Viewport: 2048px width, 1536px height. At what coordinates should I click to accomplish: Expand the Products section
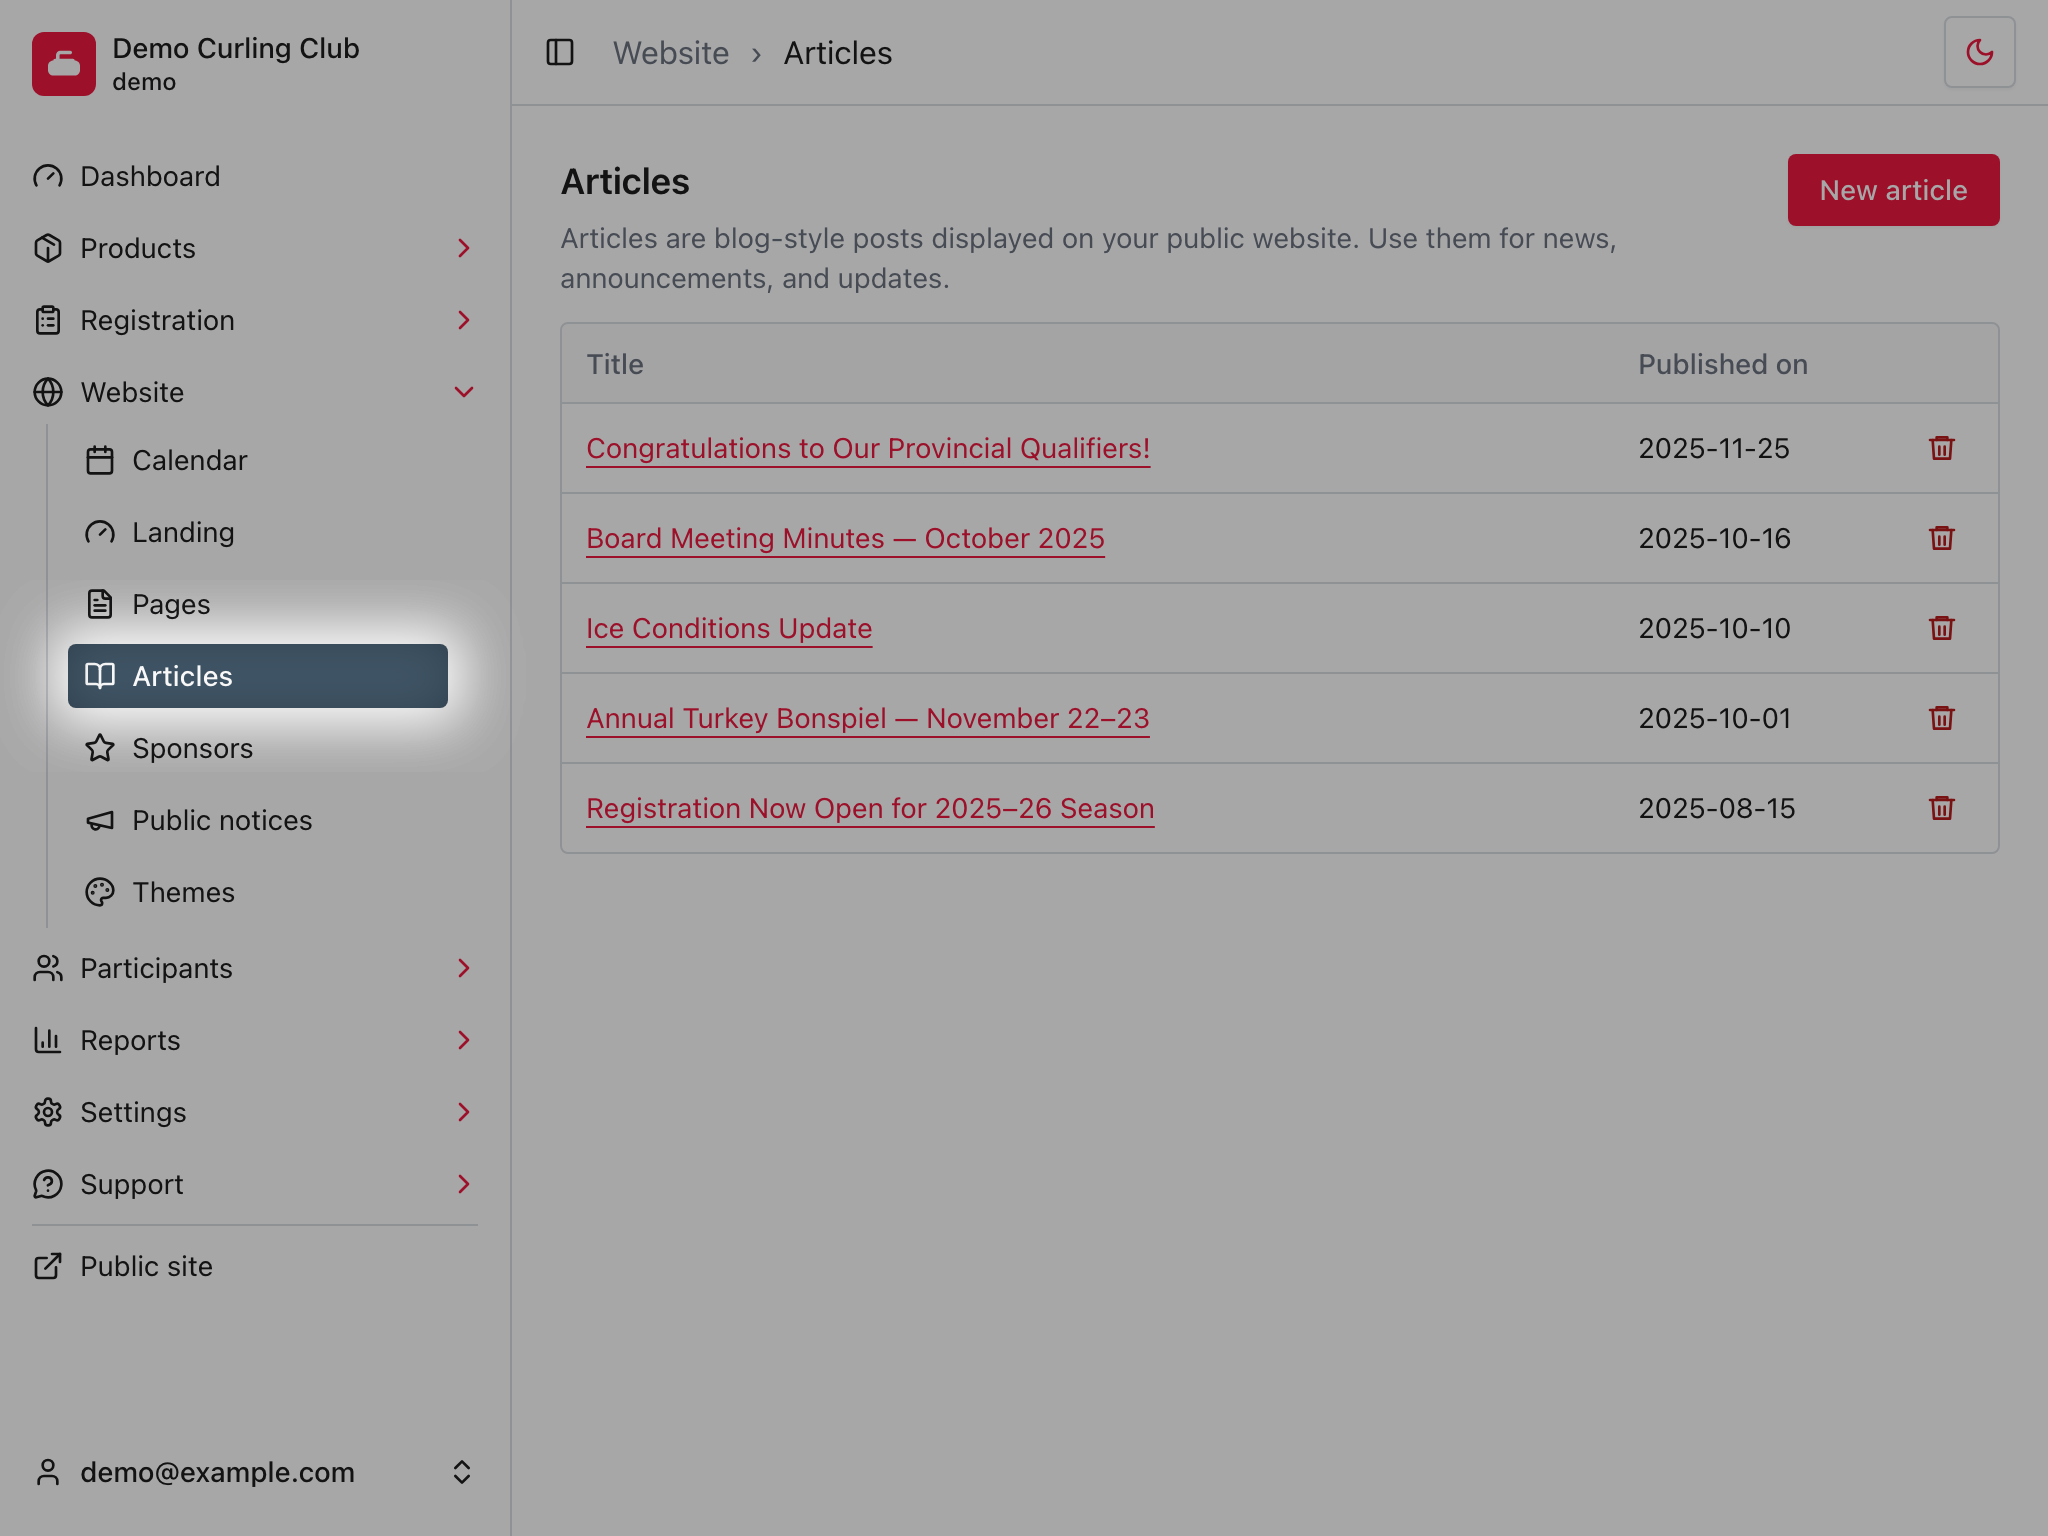255,248
